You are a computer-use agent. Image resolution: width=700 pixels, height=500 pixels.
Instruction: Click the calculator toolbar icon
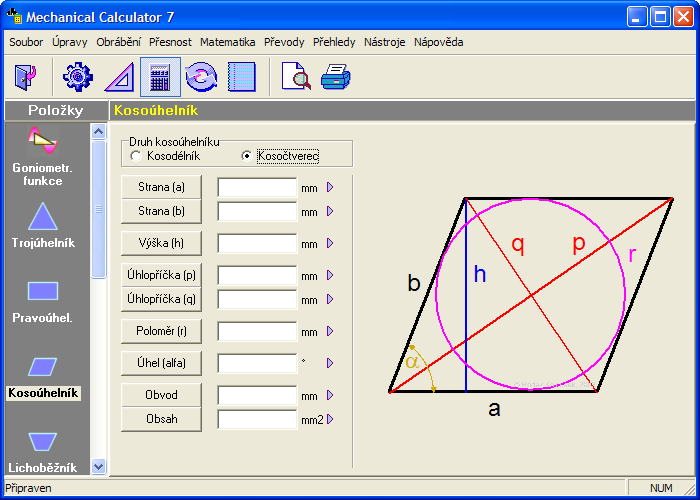[160, 77]
